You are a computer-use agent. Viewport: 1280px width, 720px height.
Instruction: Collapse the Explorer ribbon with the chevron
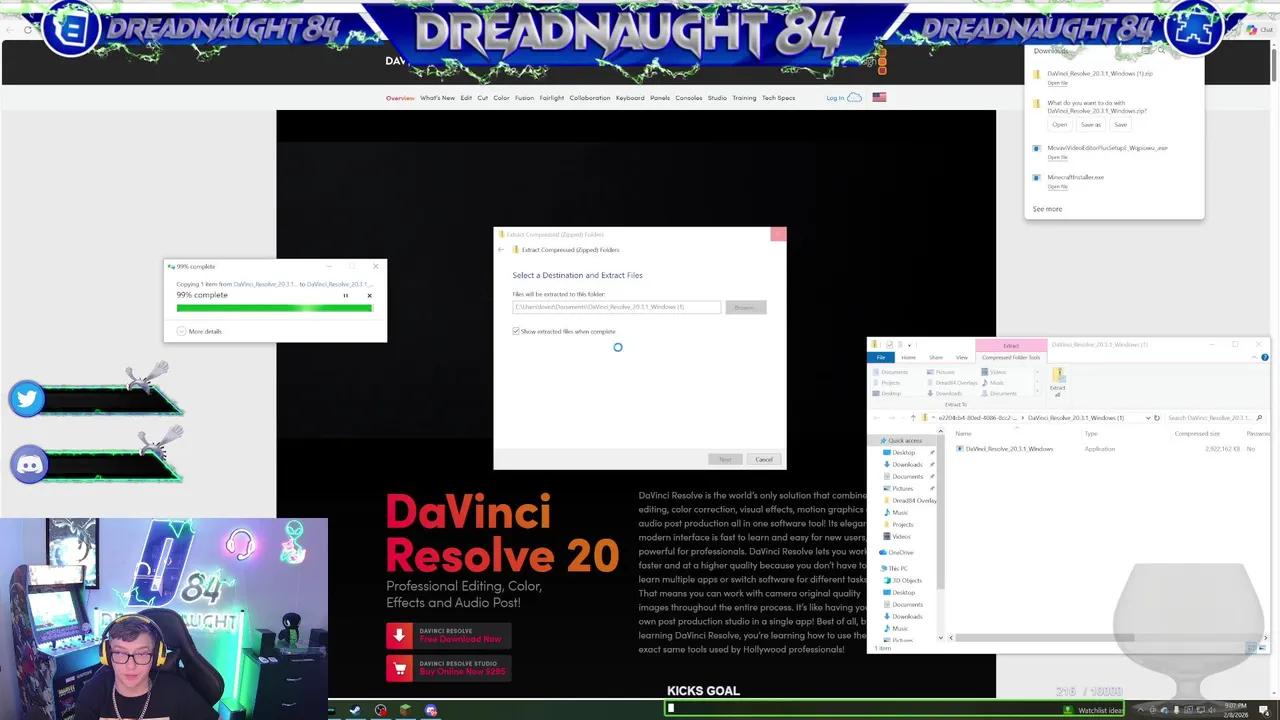1253,357
